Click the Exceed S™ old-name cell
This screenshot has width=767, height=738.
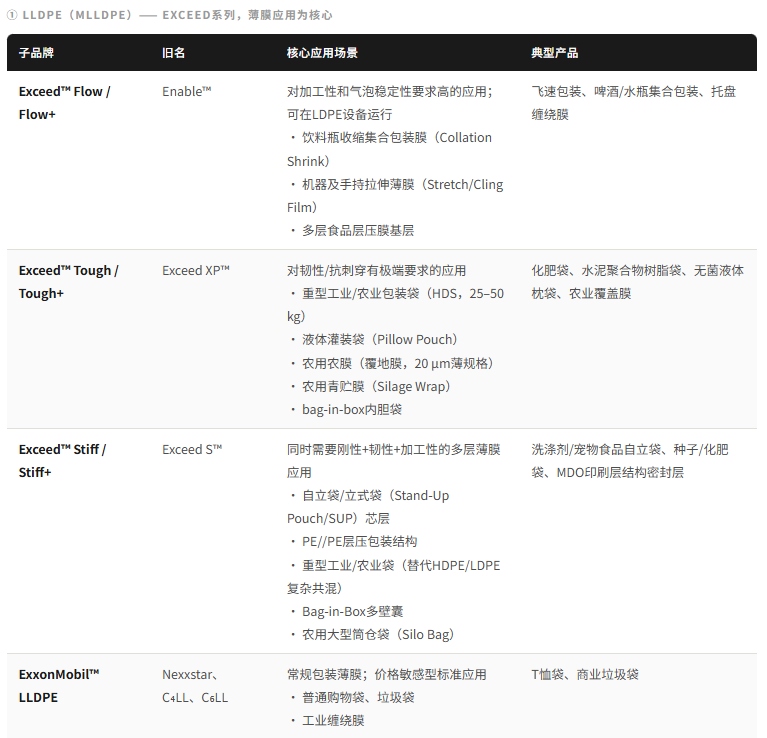point(192,449)
